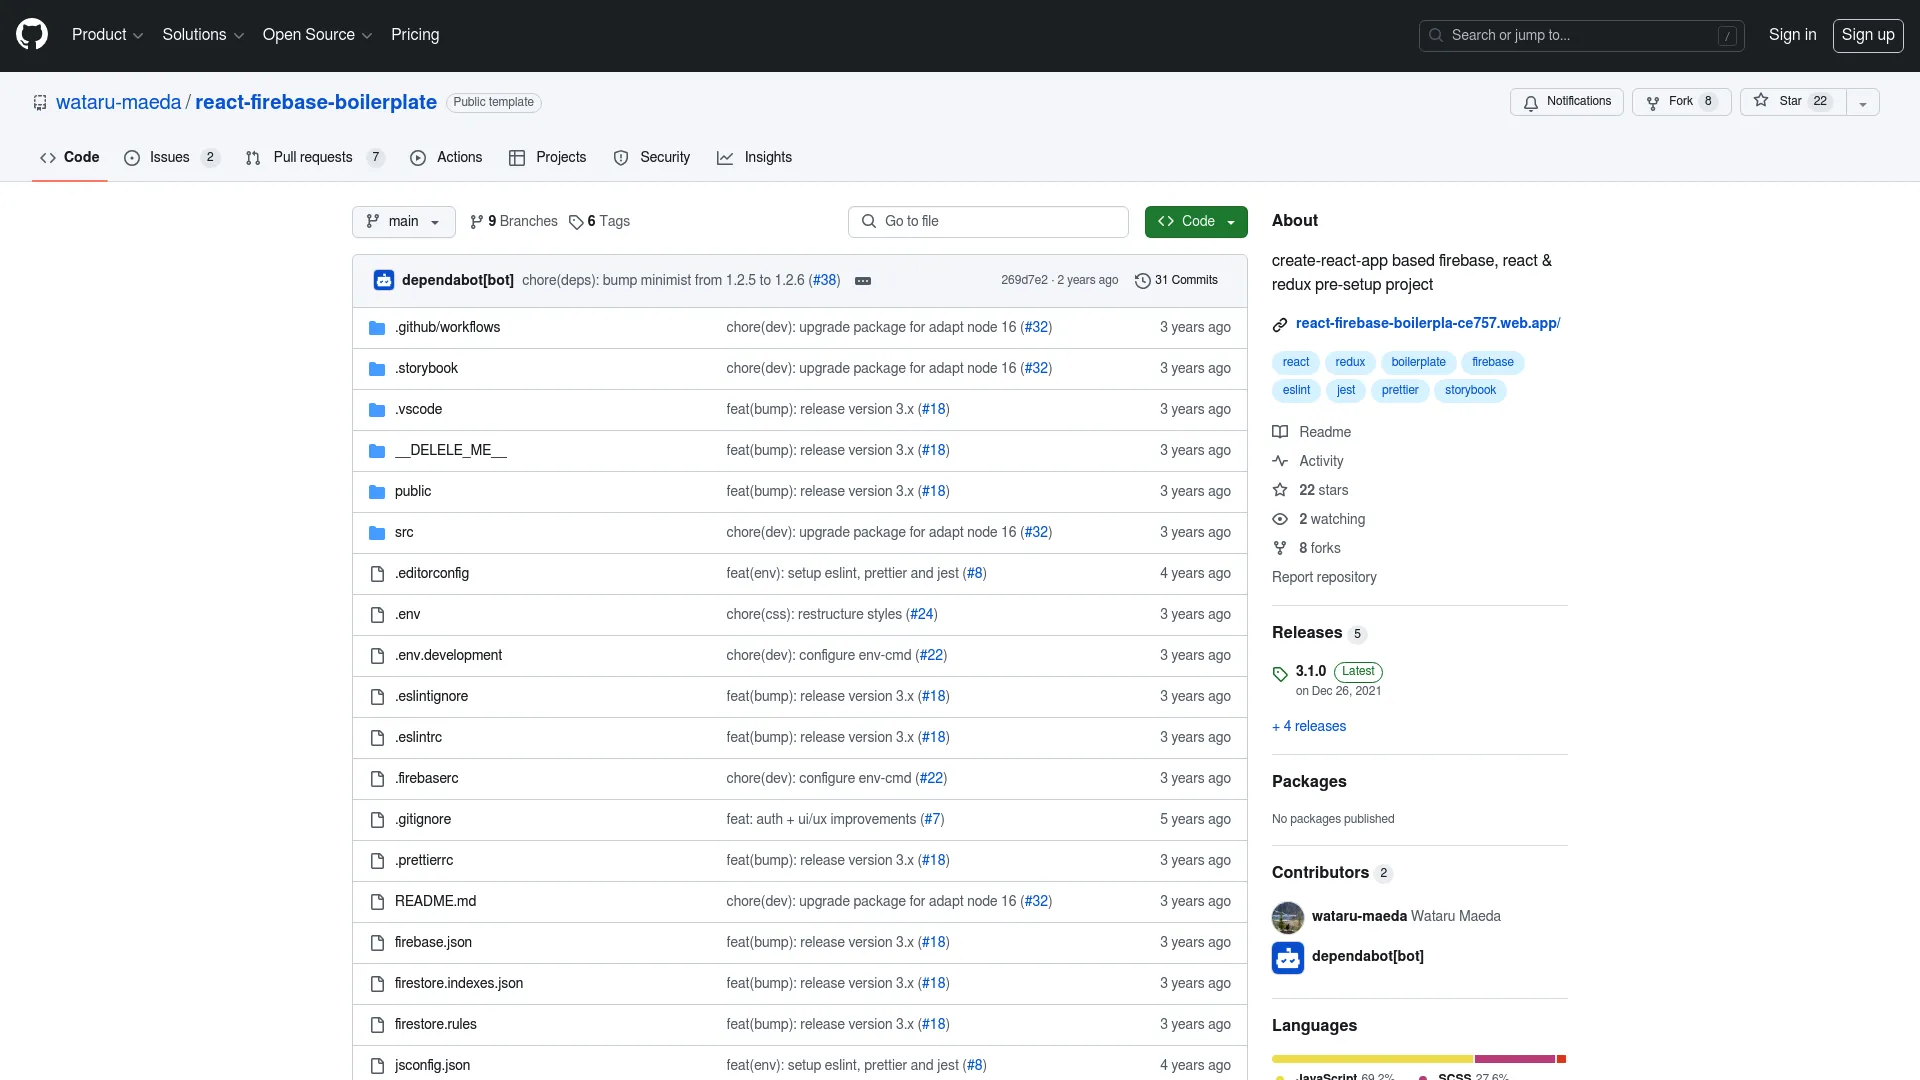Click the Security shield icon
Screen dimensions: 1920x1080
tap(620, 157)
